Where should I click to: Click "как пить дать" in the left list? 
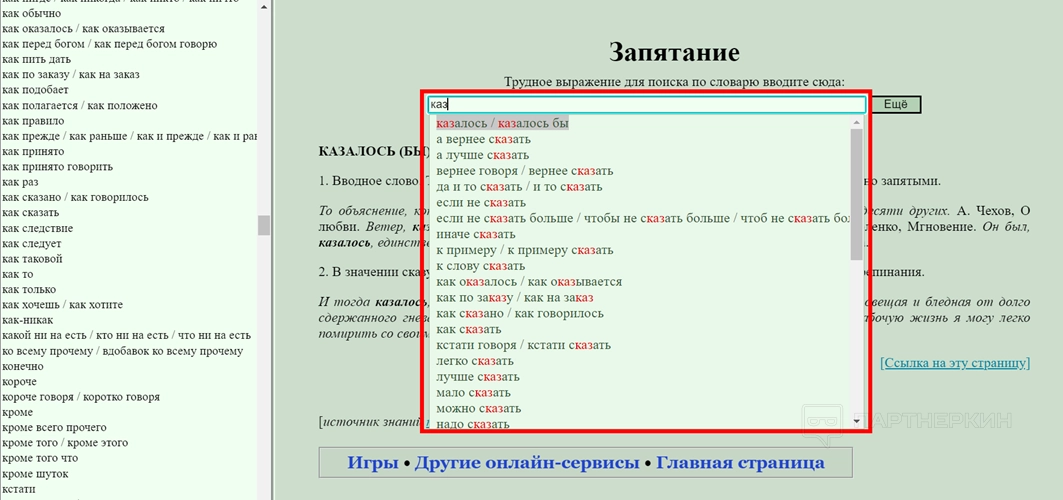point(37,60)
